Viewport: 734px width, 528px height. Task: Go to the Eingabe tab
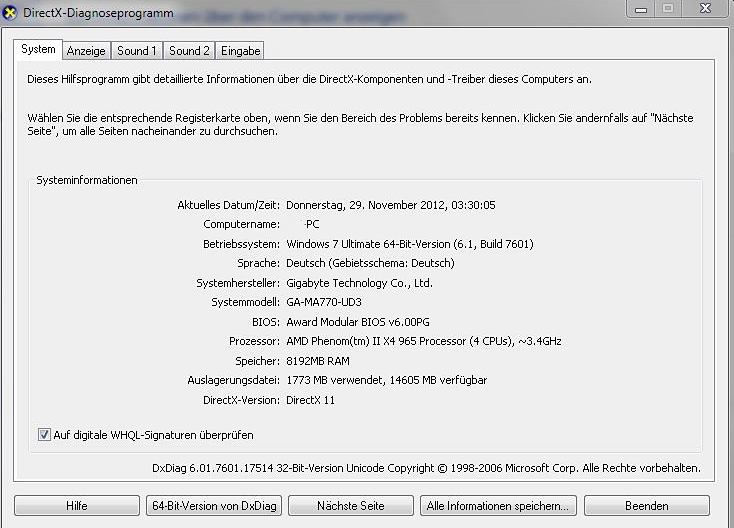pos(240,51)
